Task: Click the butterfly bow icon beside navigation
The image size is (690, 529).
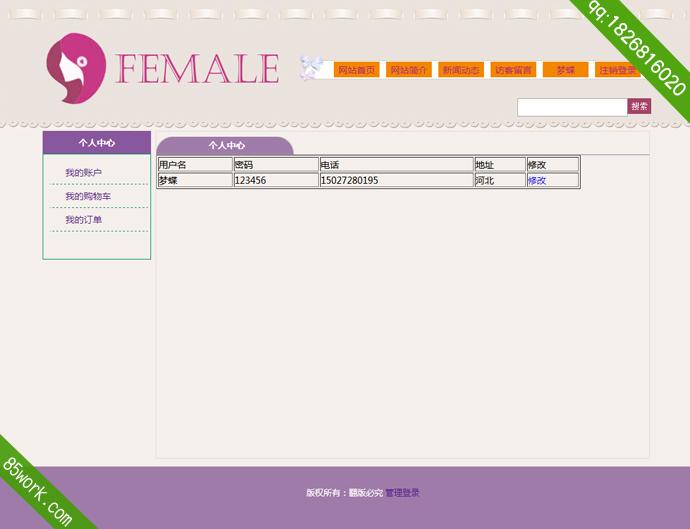Action: click(311, 68)
